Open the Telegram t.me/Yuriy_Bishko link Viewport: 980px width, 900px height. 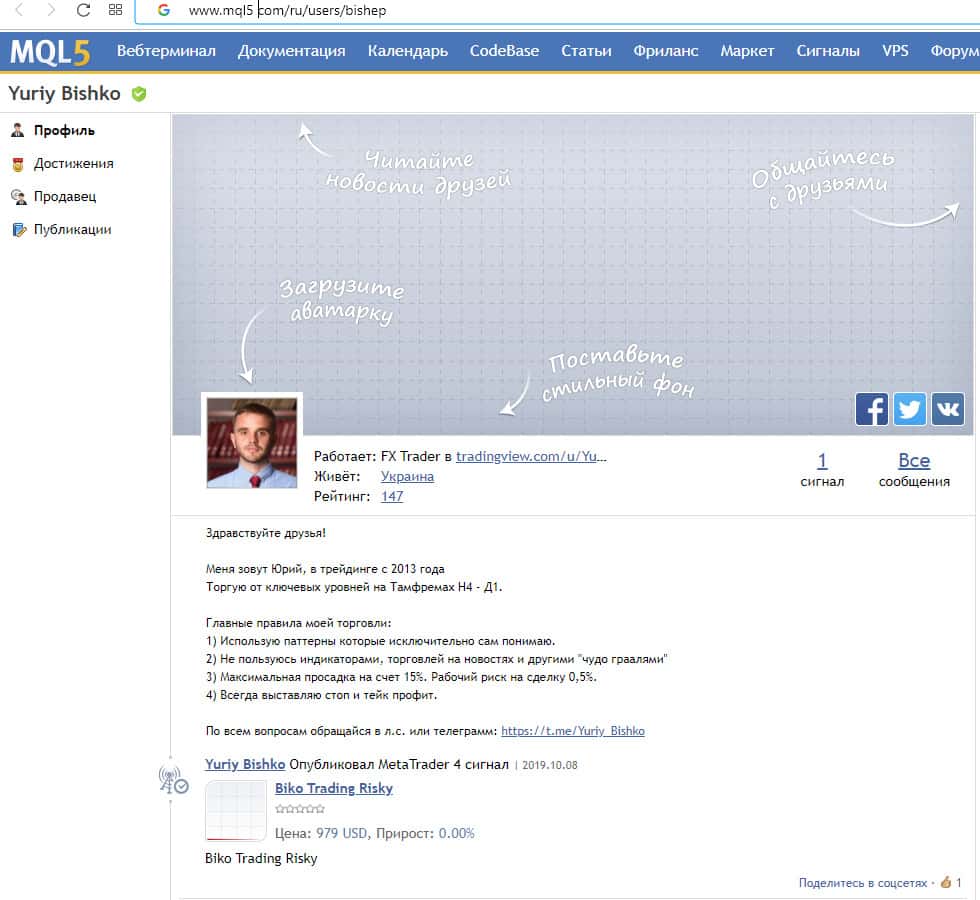click(572, 731)
